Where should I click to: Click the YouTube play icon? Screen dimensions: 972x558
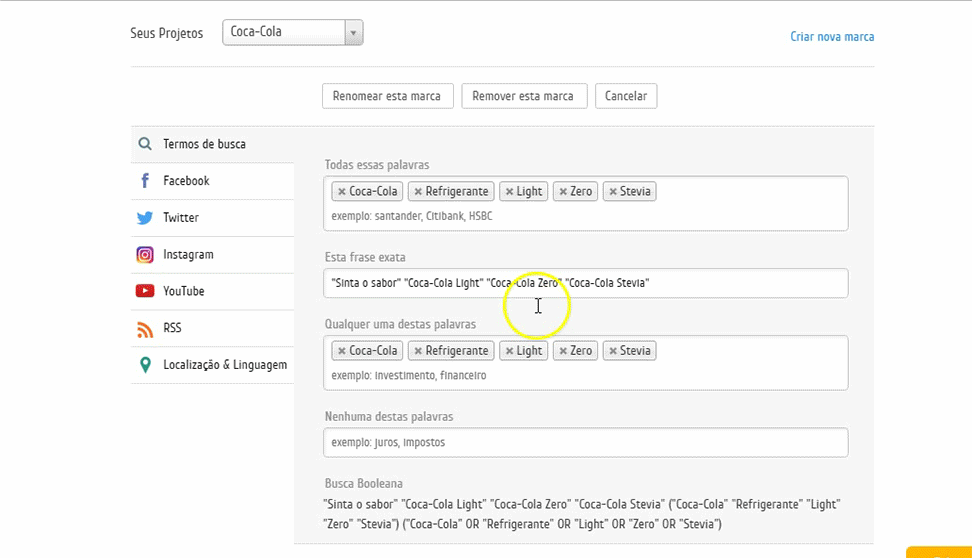(145, 291)
